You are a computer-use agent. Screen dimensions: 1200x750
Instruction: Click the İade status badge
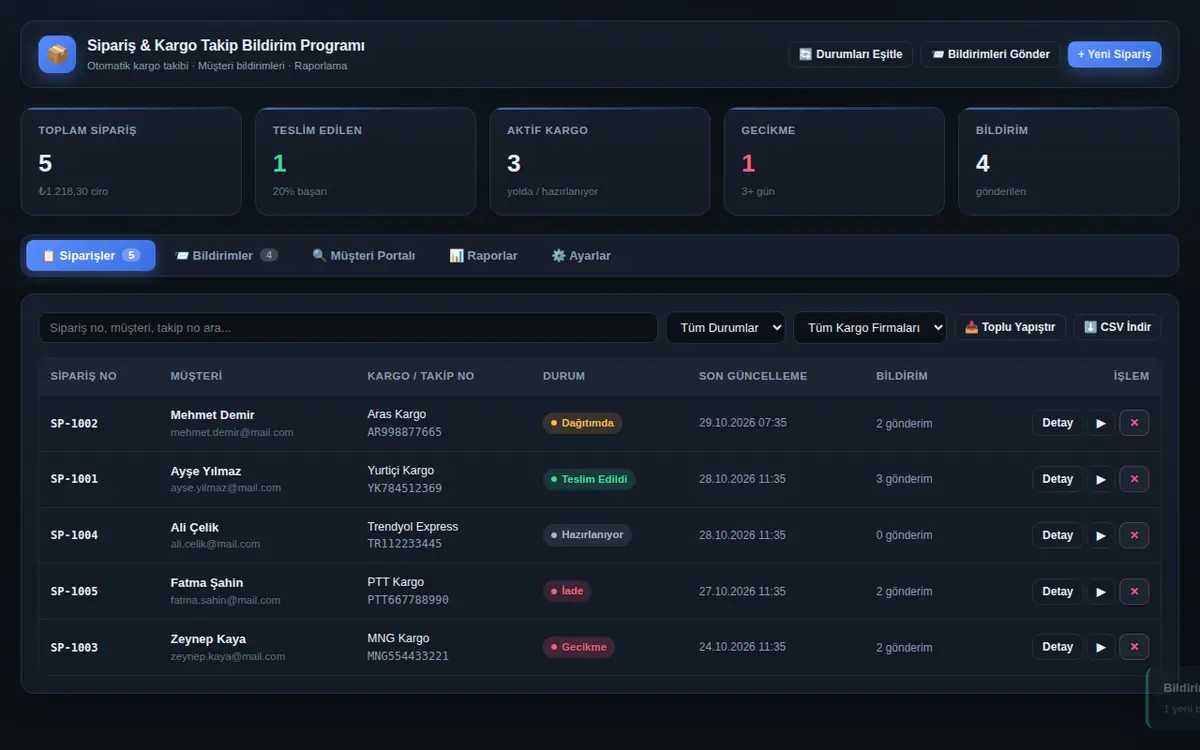coord(567,591)
